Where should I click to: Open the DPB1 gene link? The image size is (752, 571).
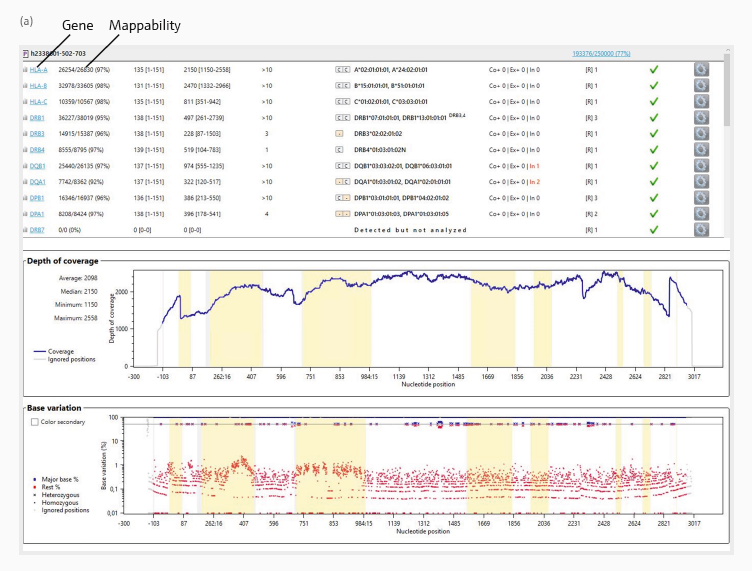(x=36, y=198)
